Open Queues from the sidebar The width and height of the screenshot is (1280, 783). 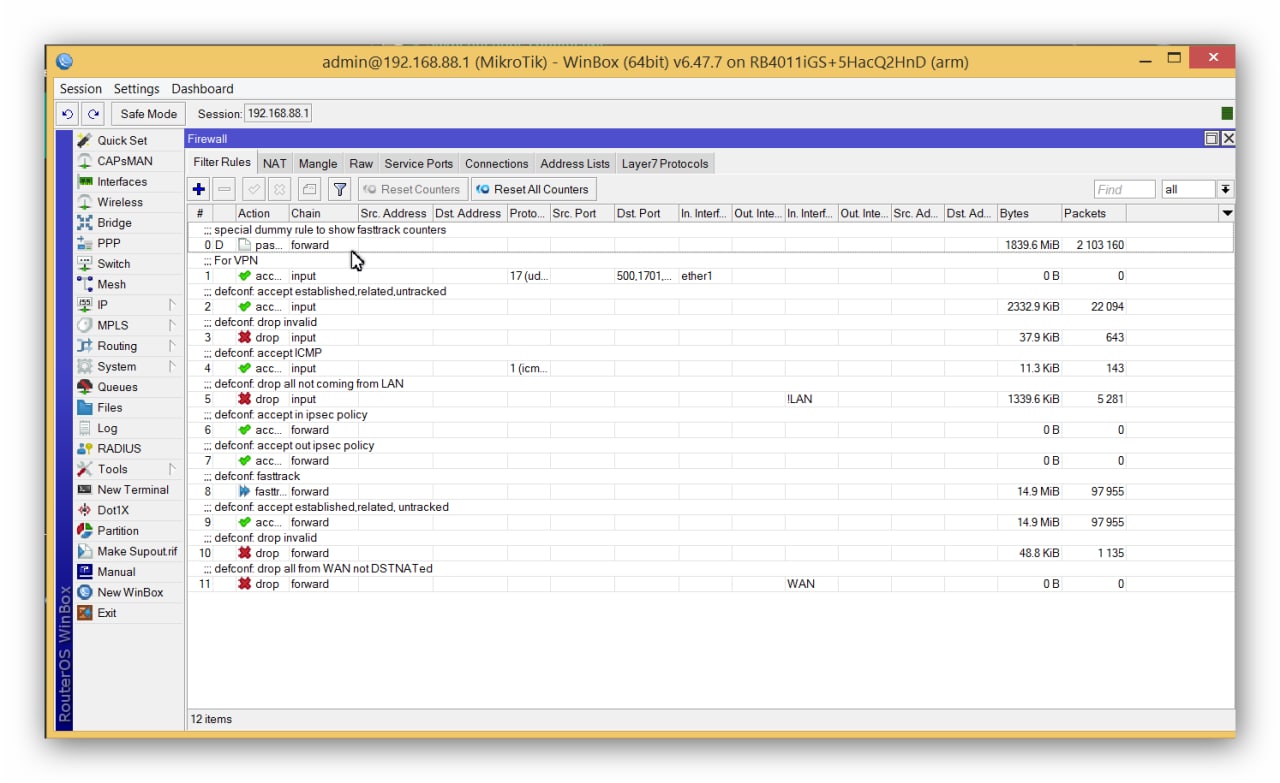[117, 387]
